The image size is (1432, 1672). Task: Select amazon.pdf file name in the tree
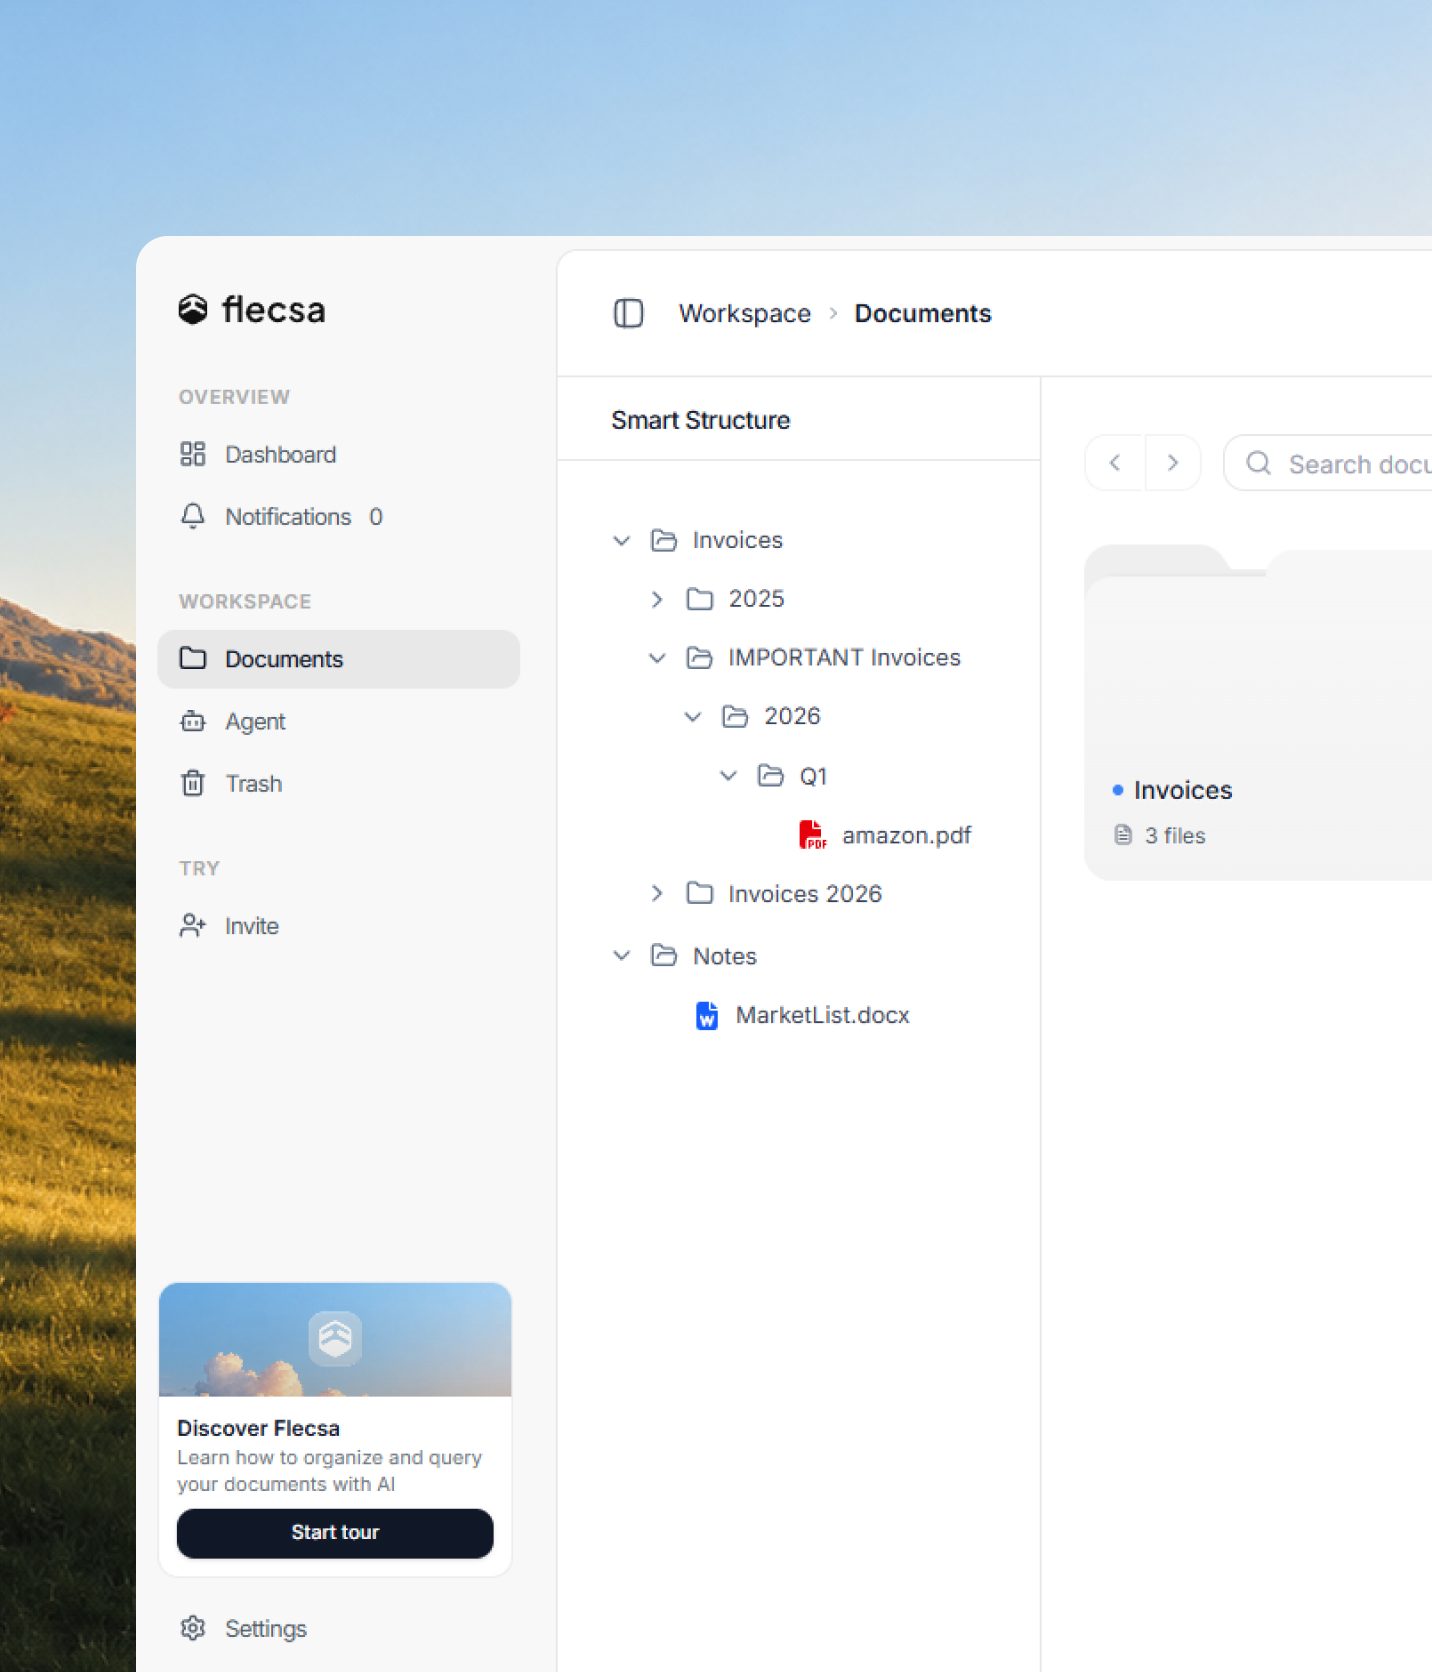coord(907,835)
